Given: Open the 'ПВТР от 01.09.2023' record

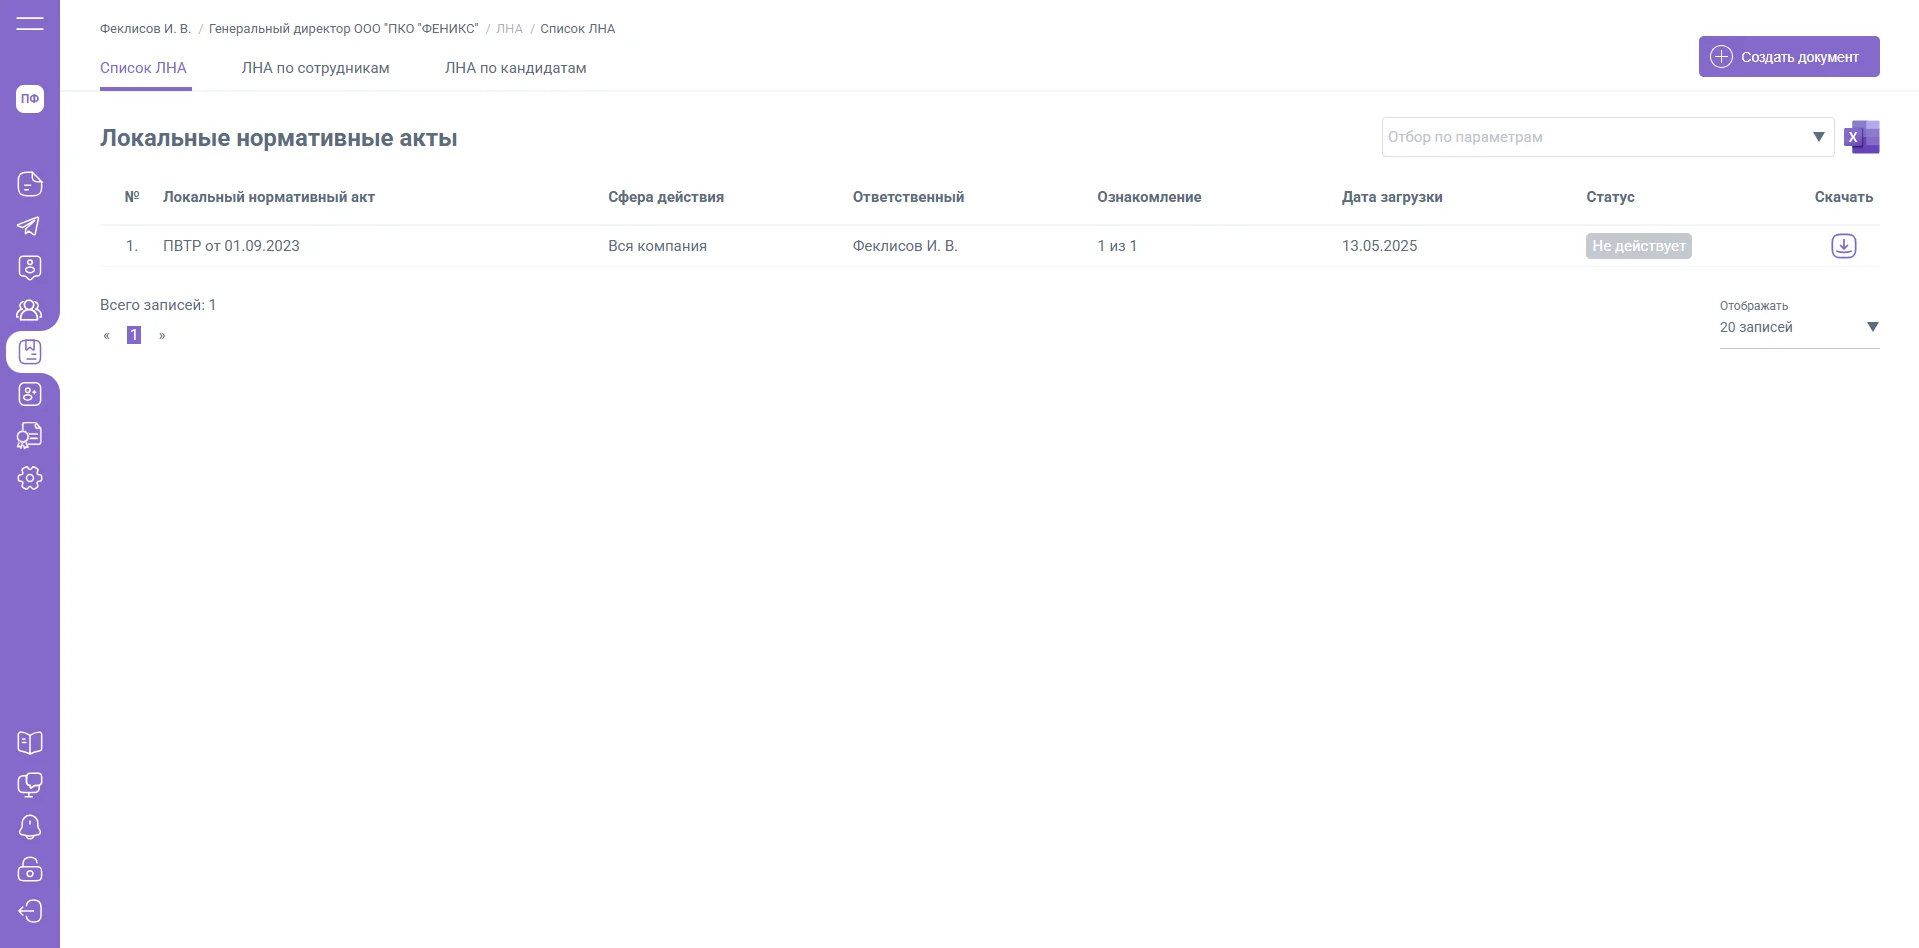Looking at the screenshot, I should [231, 246].
